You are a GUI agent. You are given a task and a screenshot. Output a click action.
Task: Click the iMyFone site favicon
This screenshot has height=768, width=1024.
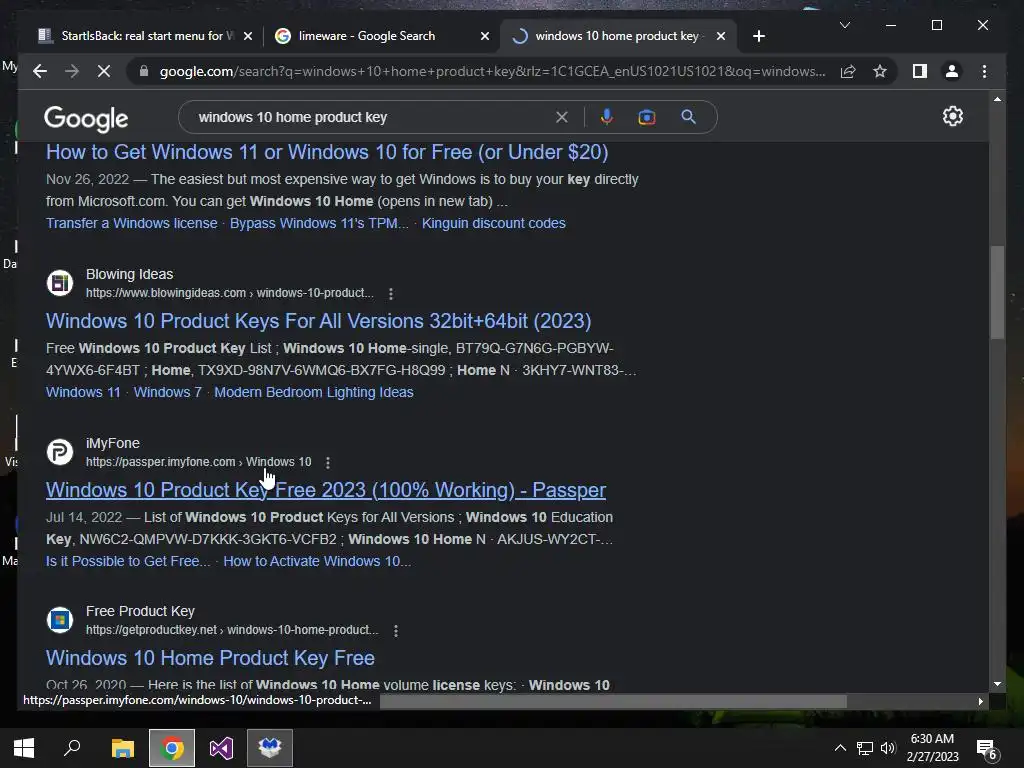point(59,452)
